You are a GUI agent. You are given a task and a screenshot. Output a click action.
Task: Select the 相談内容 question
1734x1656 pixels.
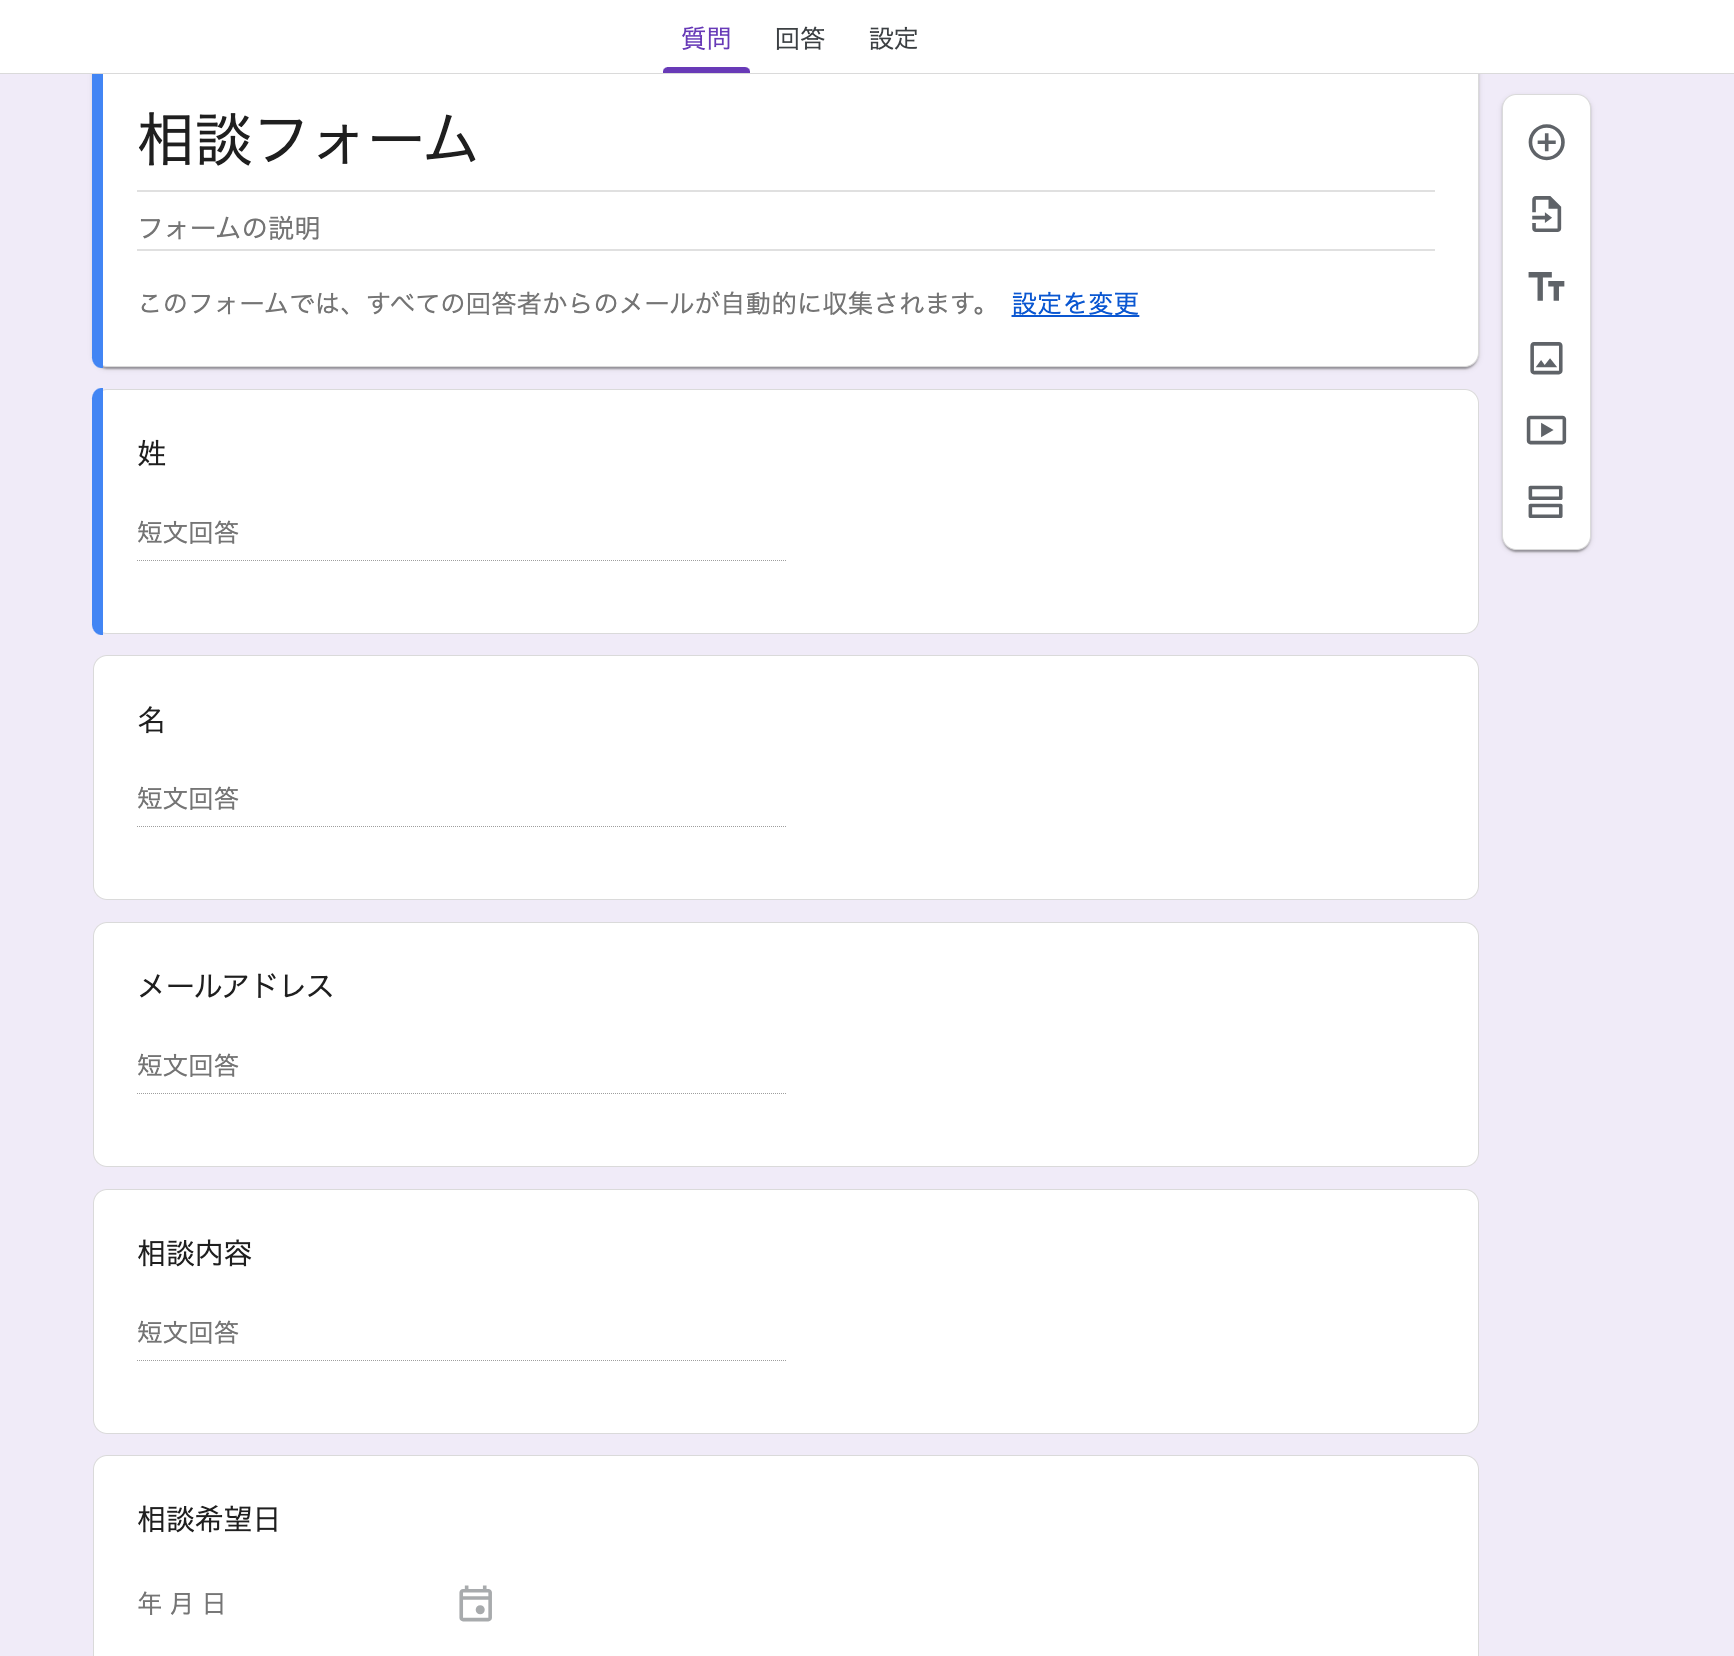click(x=195, y=1253)
